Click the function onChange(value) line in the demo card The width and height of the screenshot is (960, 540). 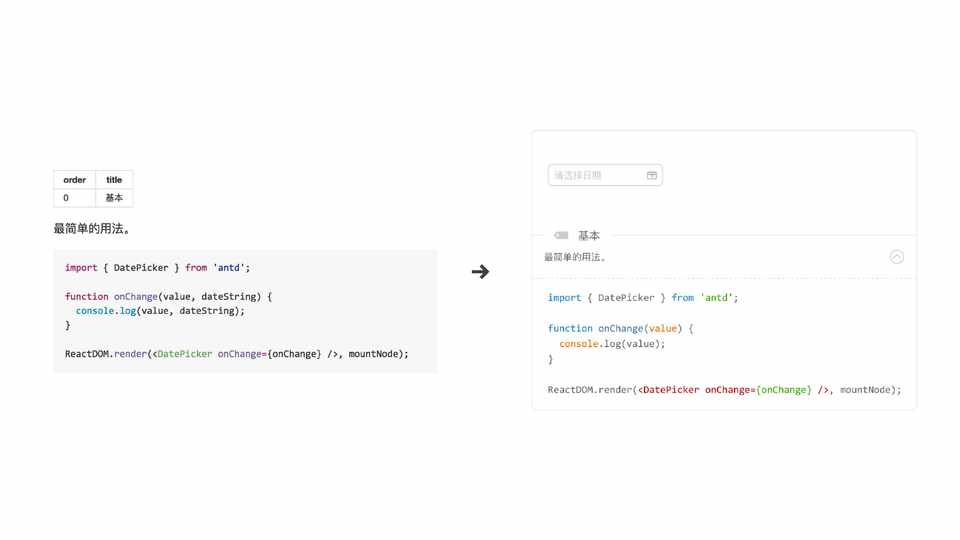pos(620,328)
